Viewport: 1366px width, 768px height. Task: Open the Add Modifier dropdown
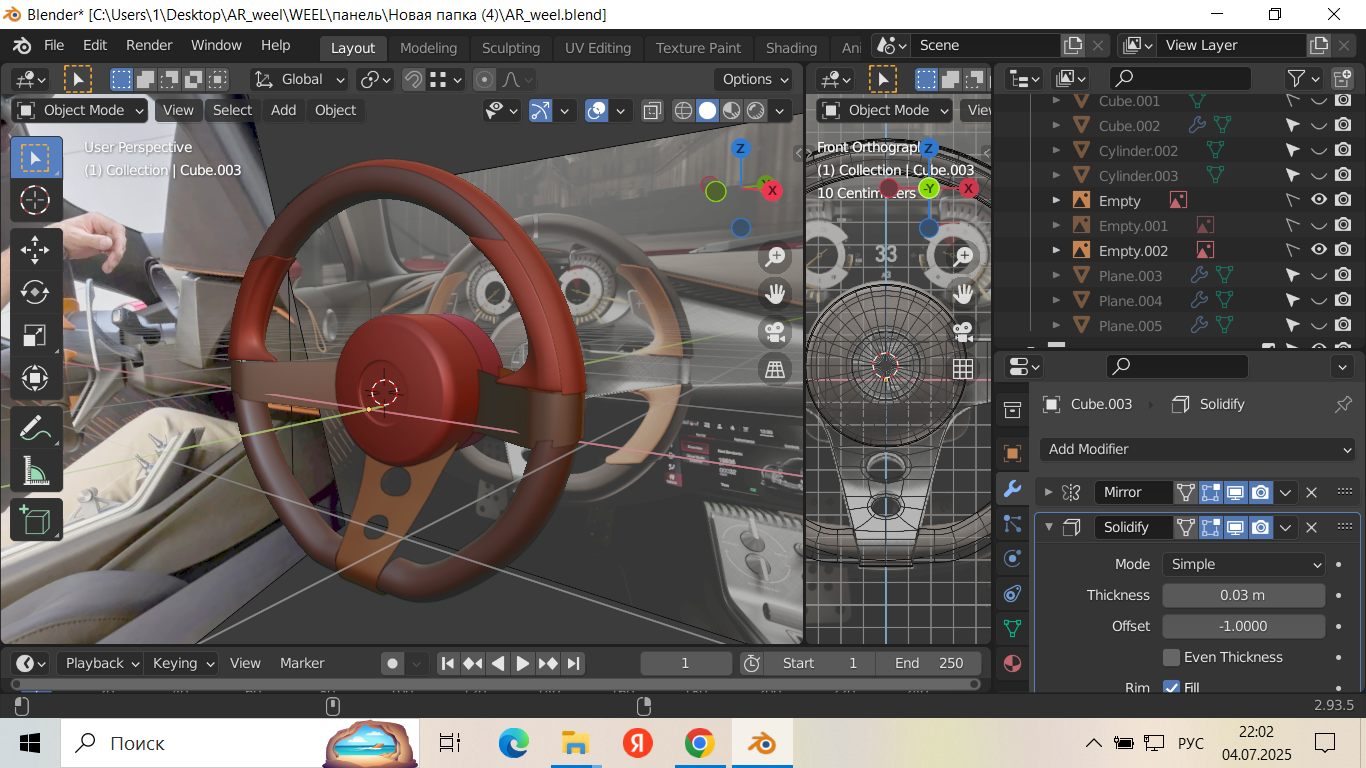(x=1199, y=449)
